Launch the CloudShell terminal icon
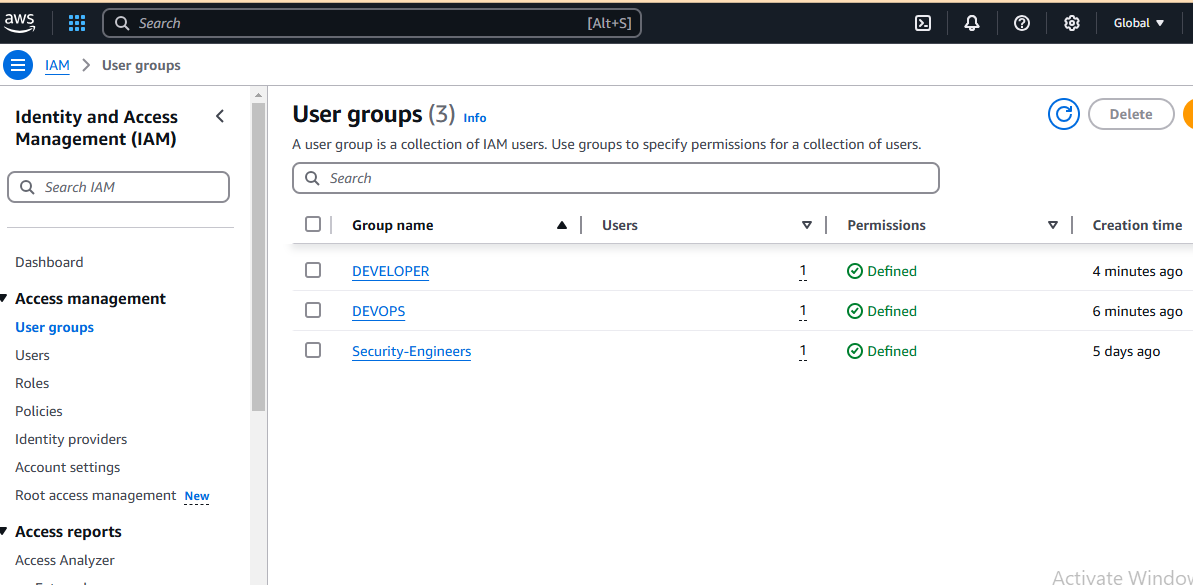Viewport: 1193px width, 585px height. [923, 23]
